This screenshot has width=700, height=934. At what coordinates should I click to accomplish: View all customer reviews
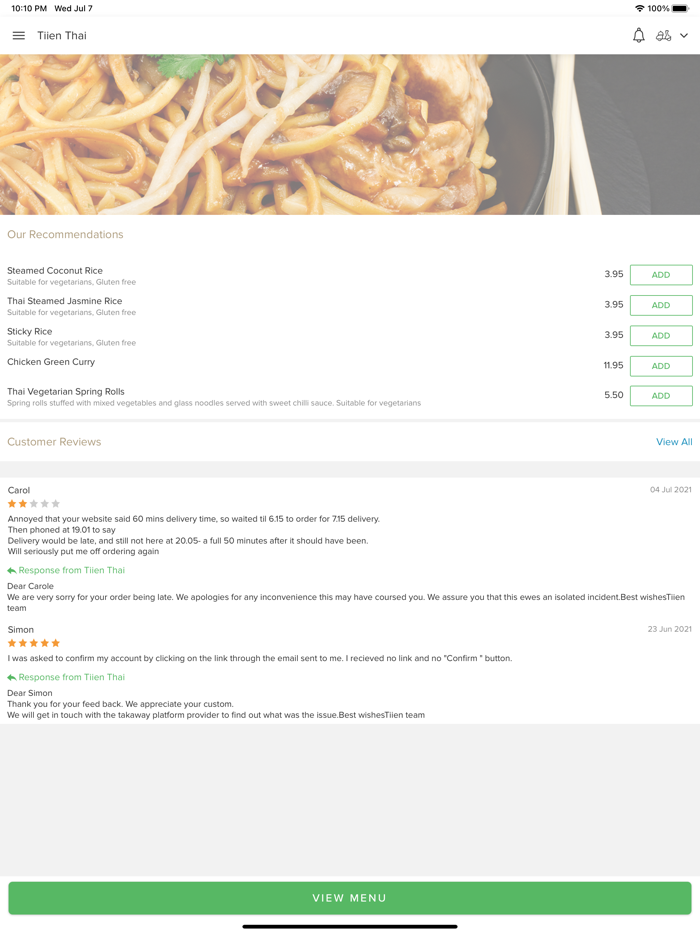point(674,442)
